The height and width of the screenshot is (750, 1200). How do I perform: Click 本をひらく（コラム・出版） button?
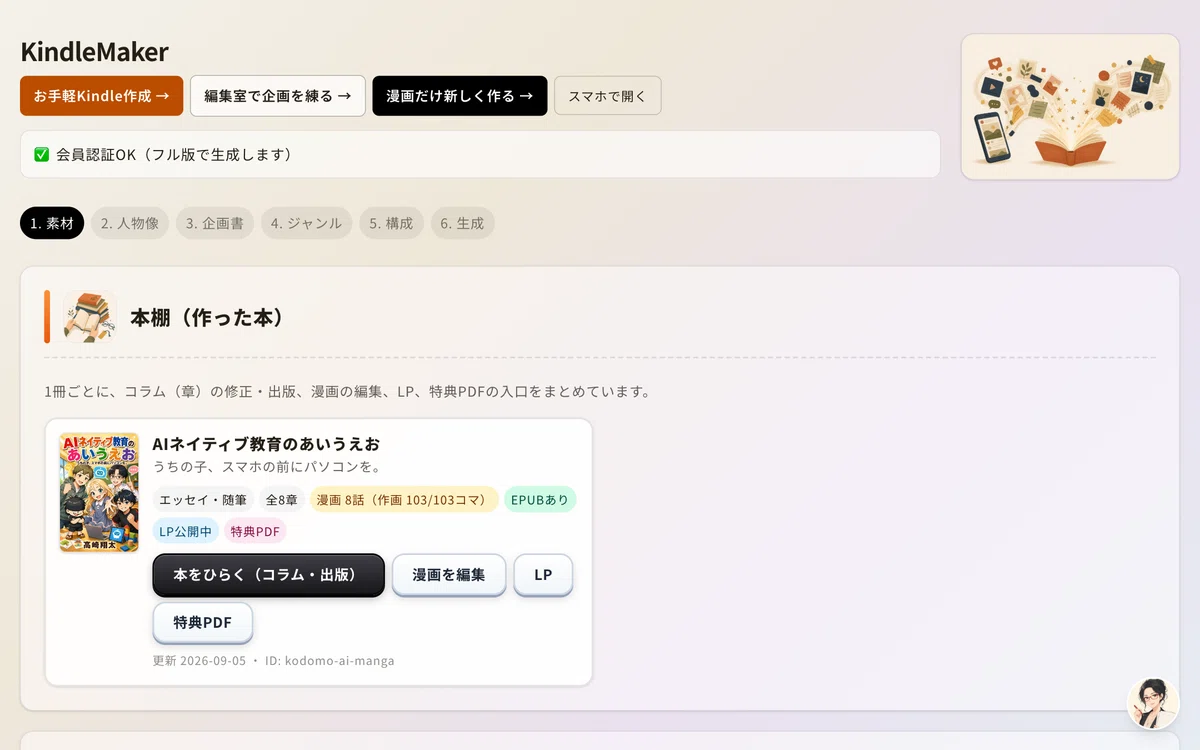point(268,575)
